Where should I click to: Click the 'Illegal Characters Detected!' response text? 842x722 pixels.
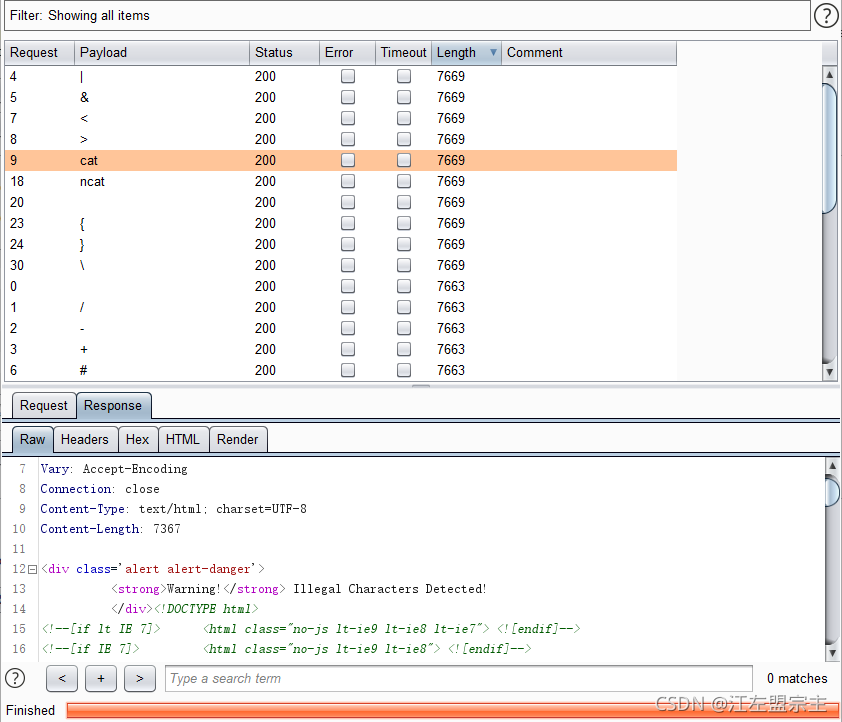[x=389, y=589]
